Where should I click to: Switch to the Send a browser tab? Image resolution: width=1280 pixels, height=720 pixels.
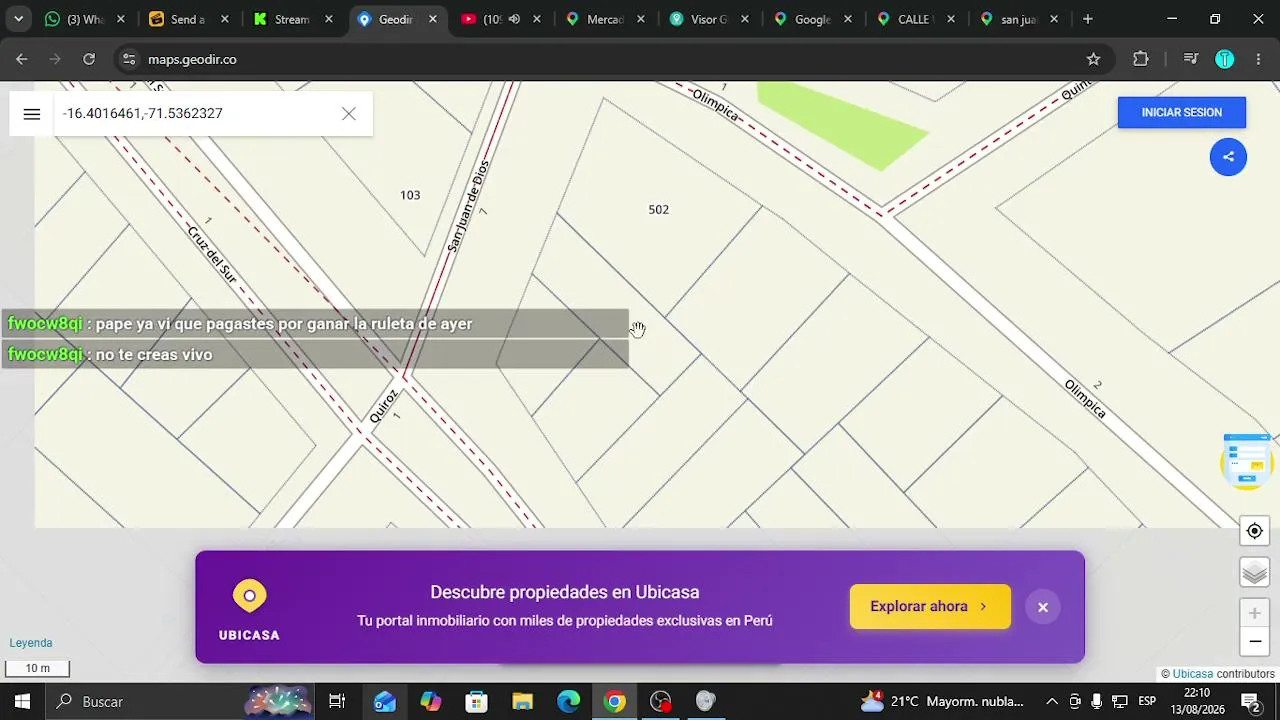coord(188,19)
